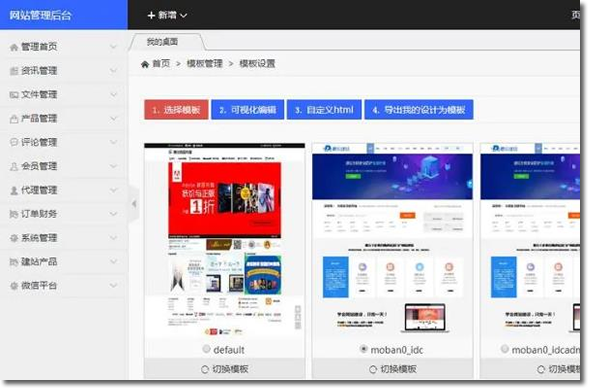Expand the 会员管理 menu chevron
Image resolution: width=600 pixels, height=391 pixels.
[x=113, y=166]
